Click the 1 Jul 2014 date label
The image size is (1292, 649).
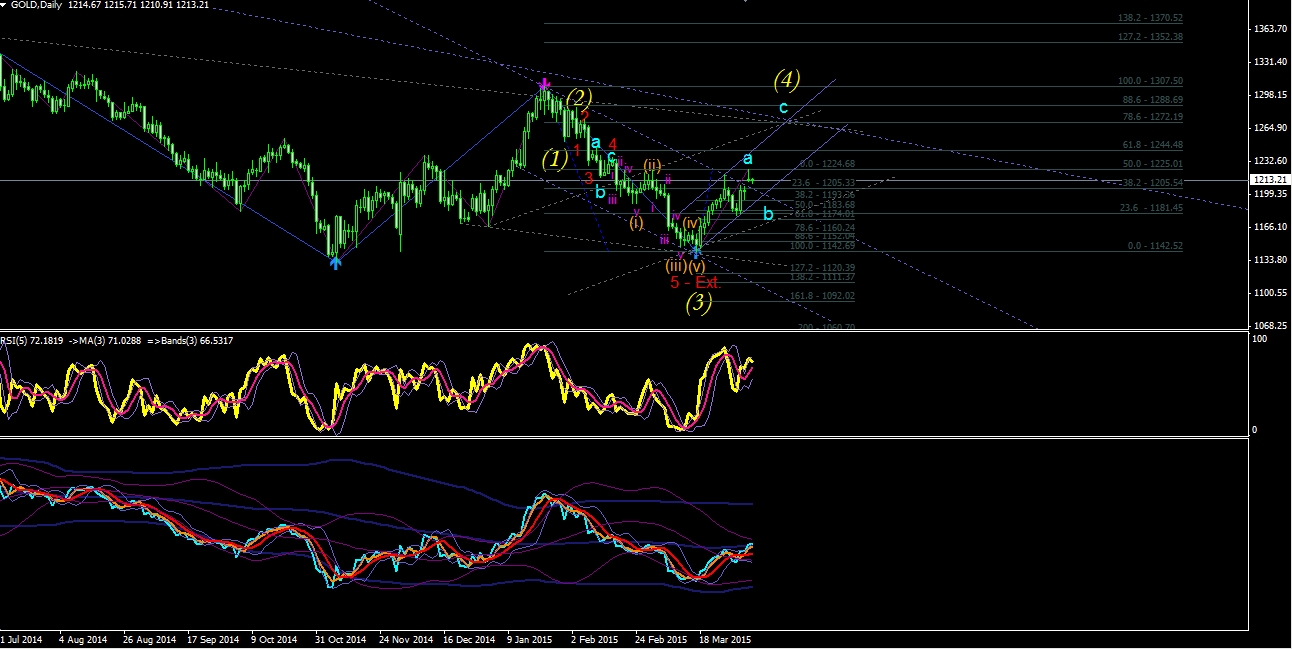22,638
